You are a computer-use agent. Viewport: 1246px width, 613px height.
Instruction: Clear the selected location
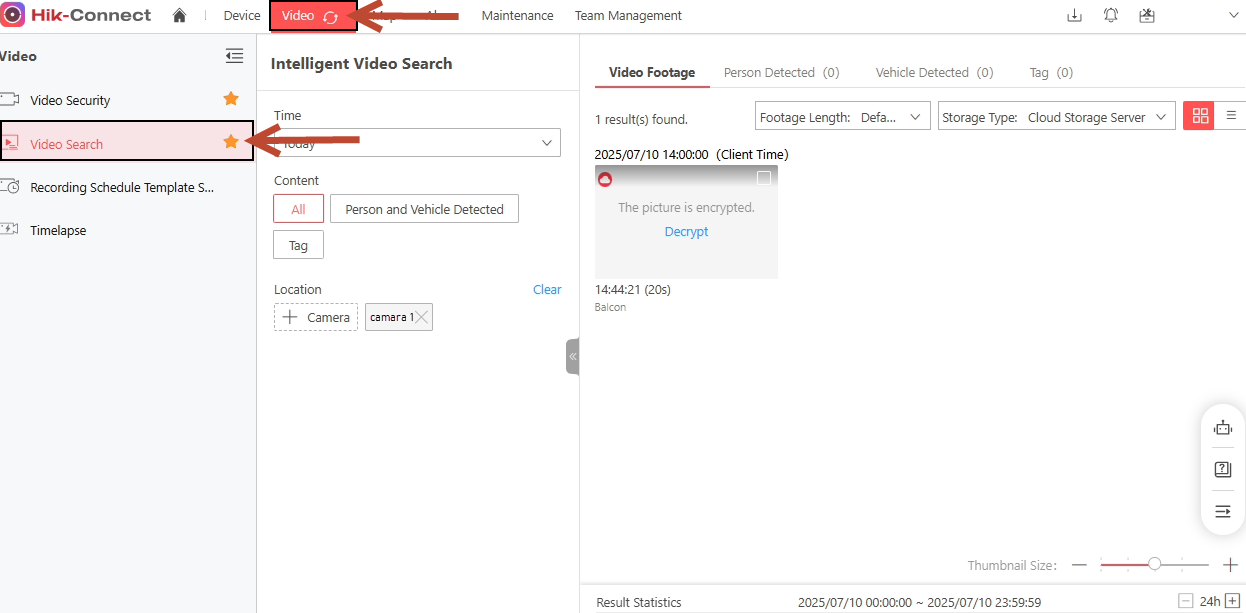click(x=547, y=289)
